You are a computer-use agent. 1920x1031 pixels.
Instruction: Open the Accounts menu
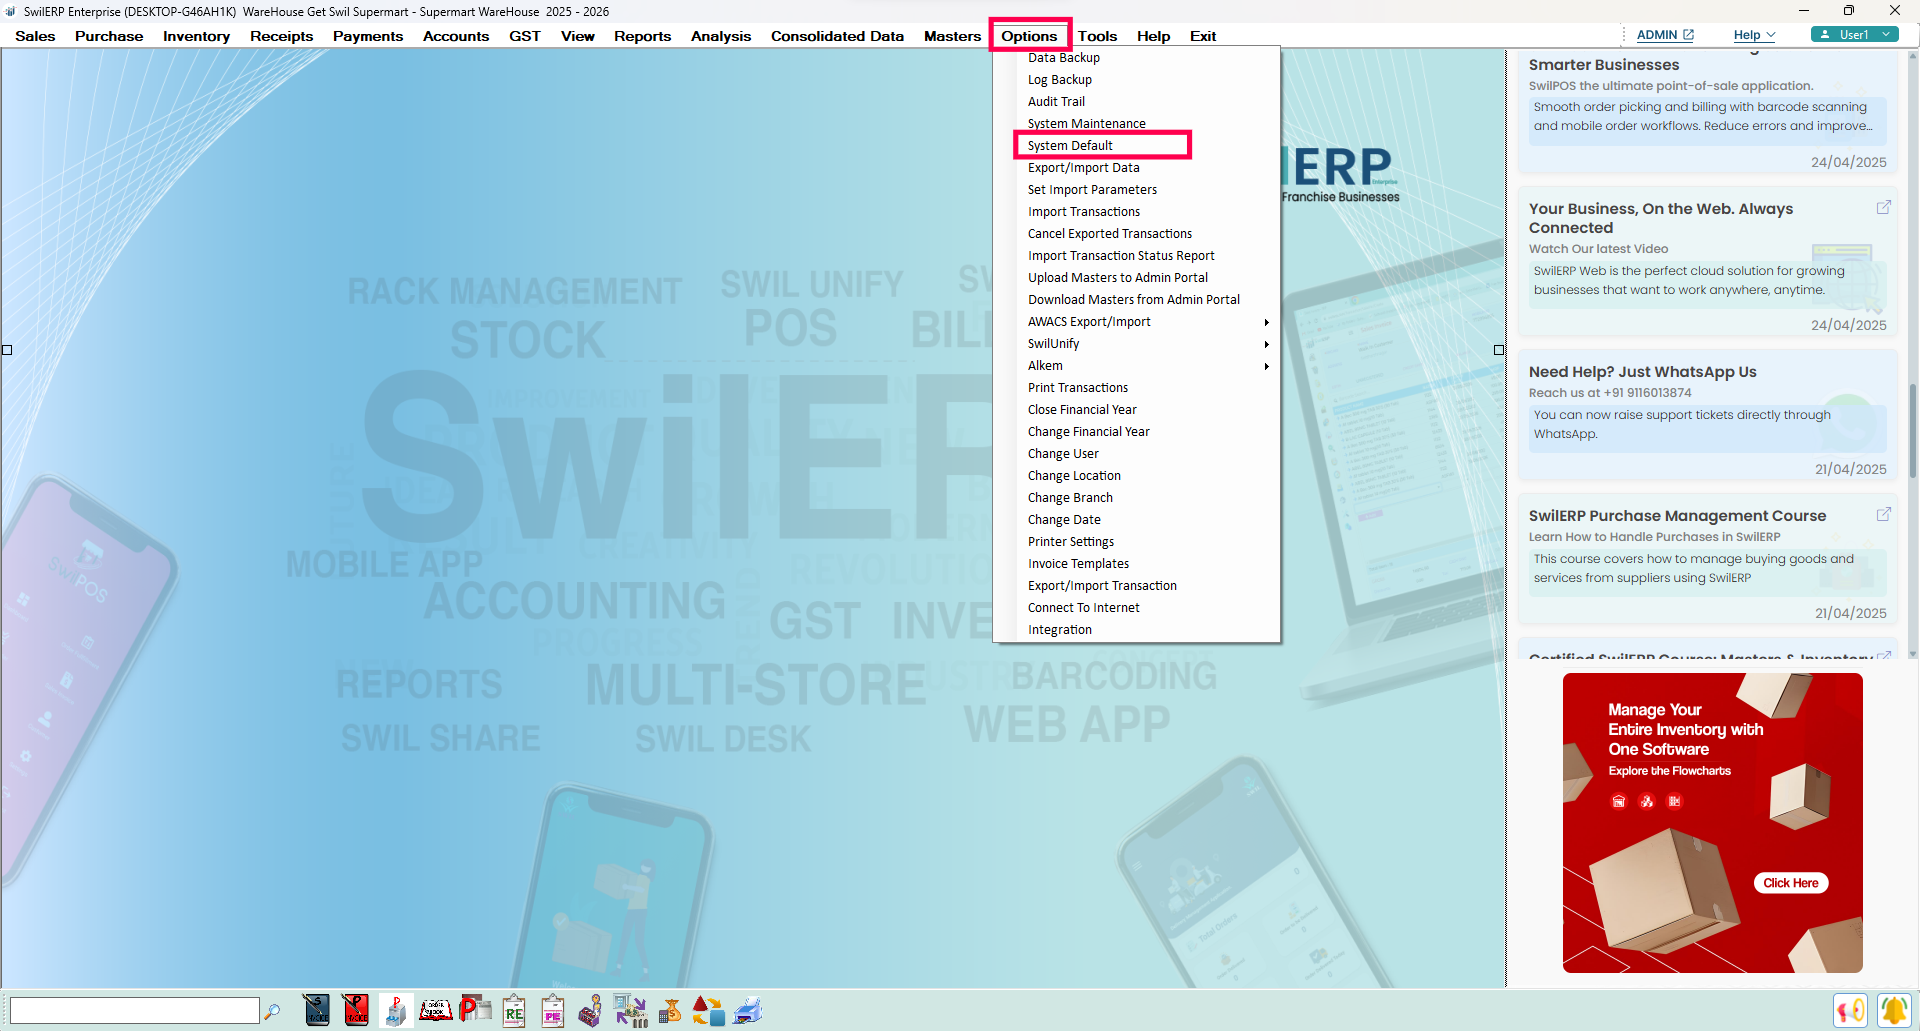(x=456, y=36)
